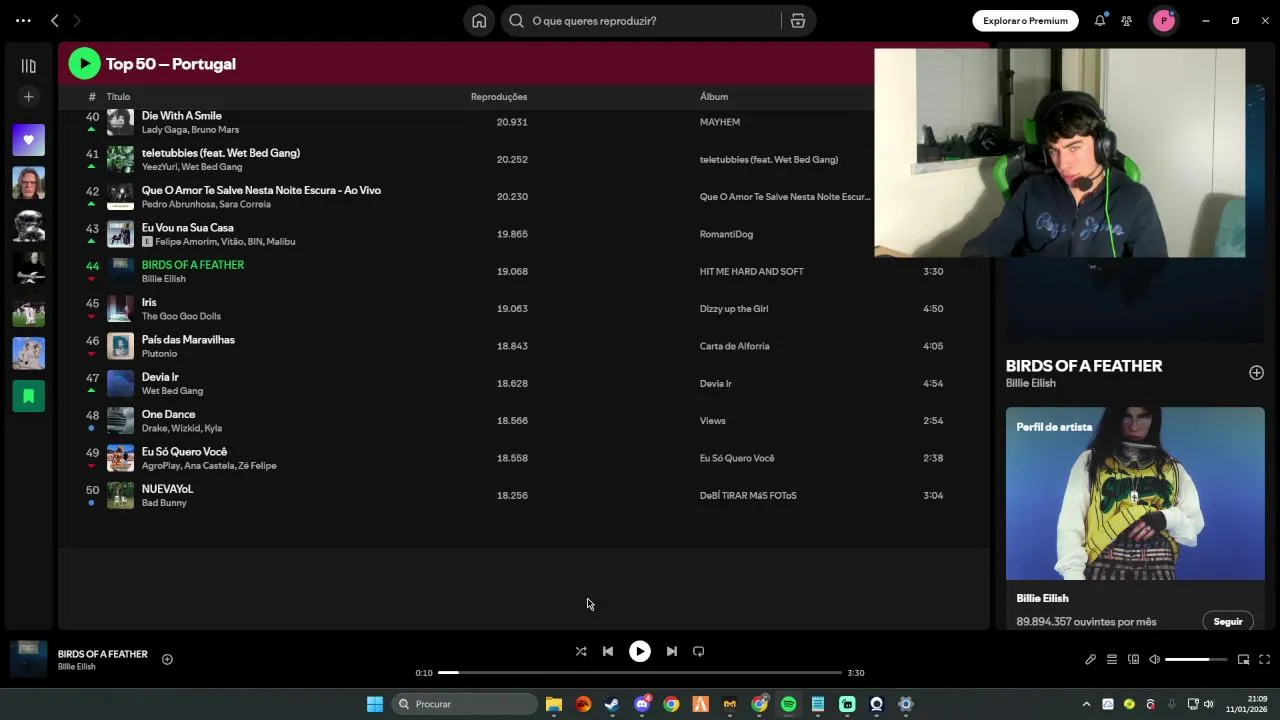The width and height of the screenshot is (1280, 720).
Task: Open album 'DeBÍ TiRAR MáS FOToS'
Action: pos(748,496)
